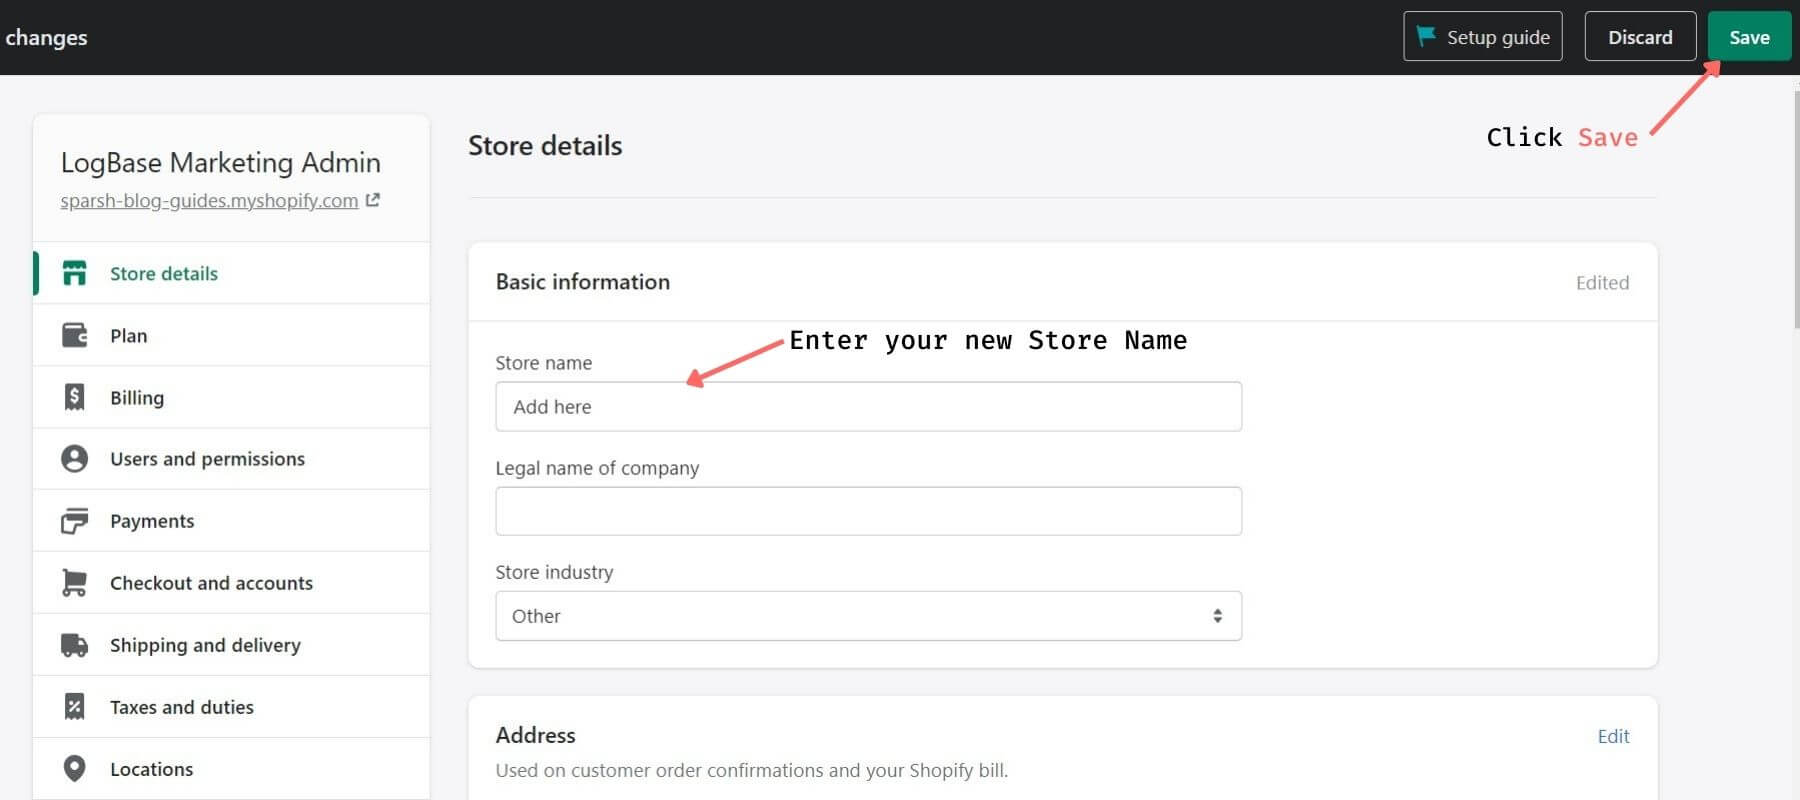Click Edit link in Address section
Screen dimensions: 1800x800
pos(1613,736)
